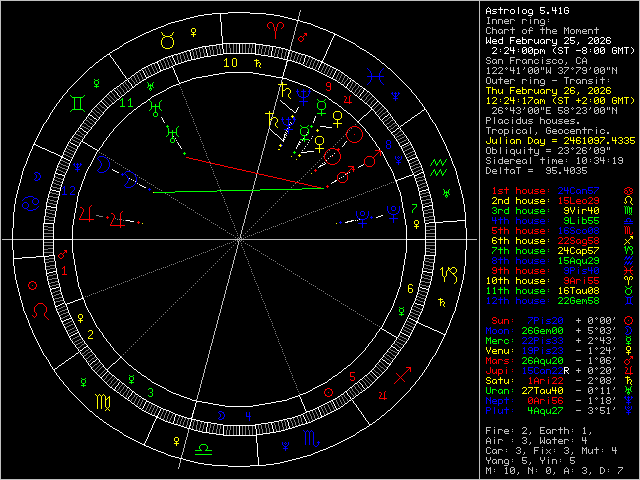Select the green aspect line in the chart
This screenshot has width=640, height=480.
(240, 190)
